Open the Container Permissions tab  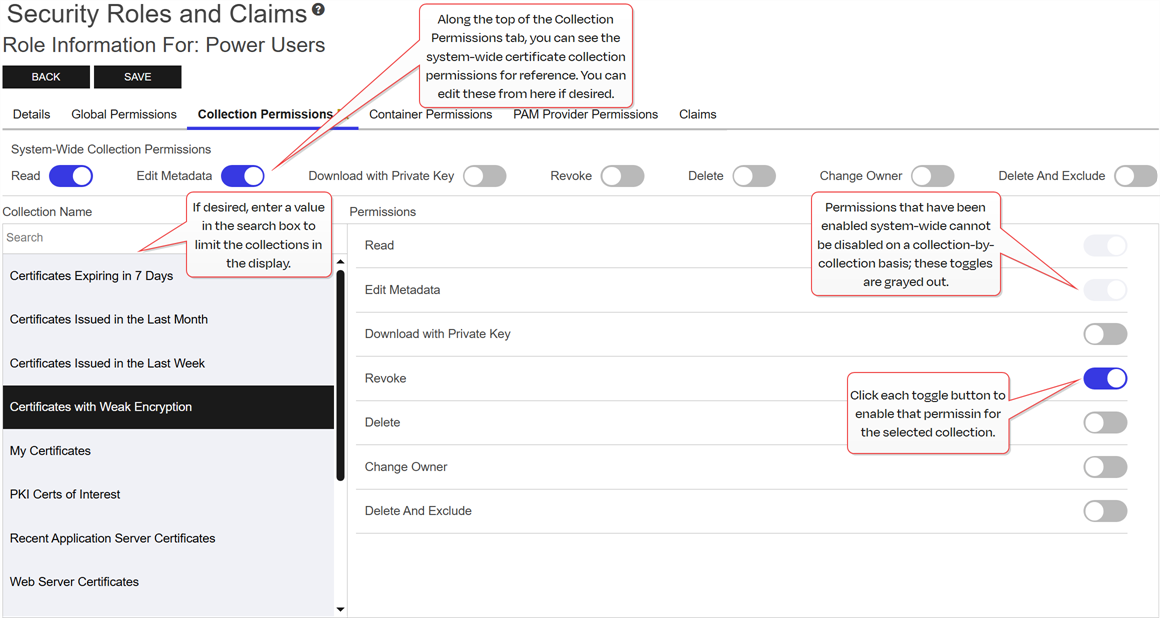click(430, 115)
